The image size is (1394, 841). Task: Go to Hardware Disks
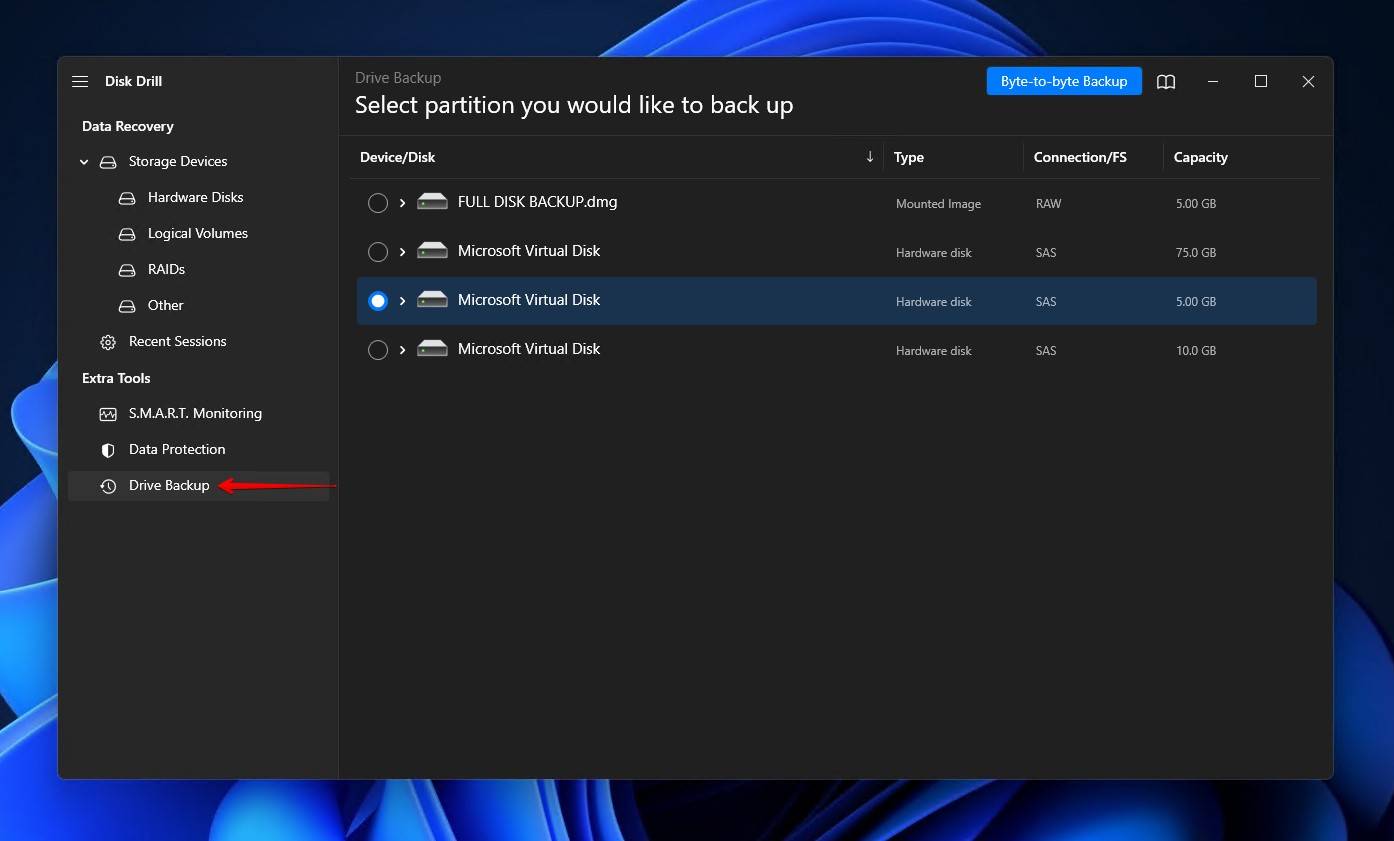click(196, 198)
